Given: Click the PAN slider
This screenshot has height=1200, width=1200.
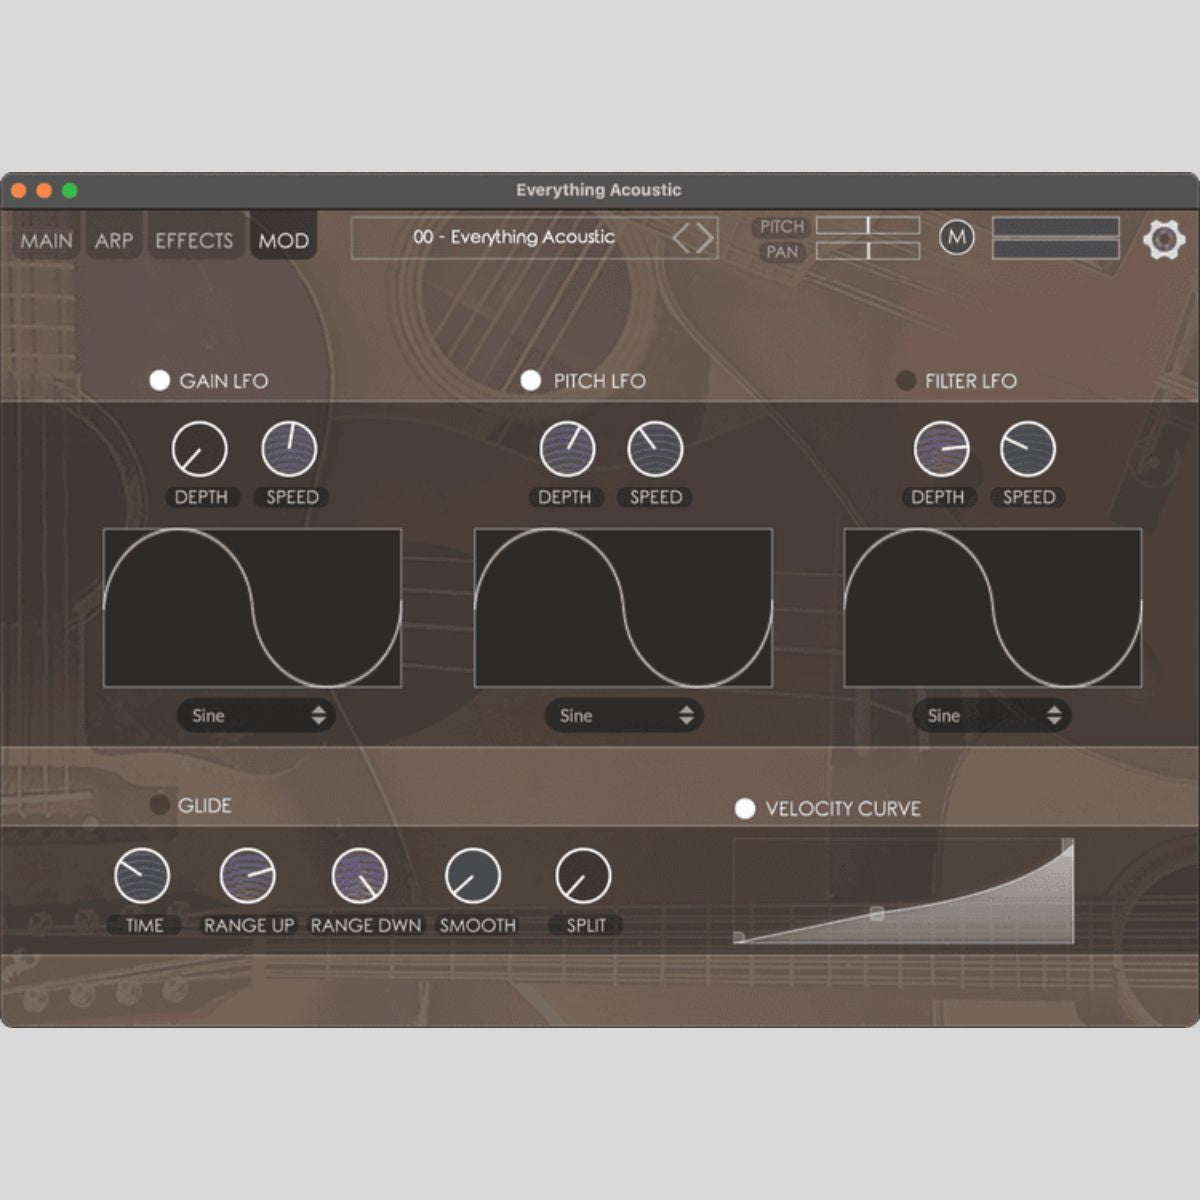Looking at the screenshot, I should click(x=868, y=251).
